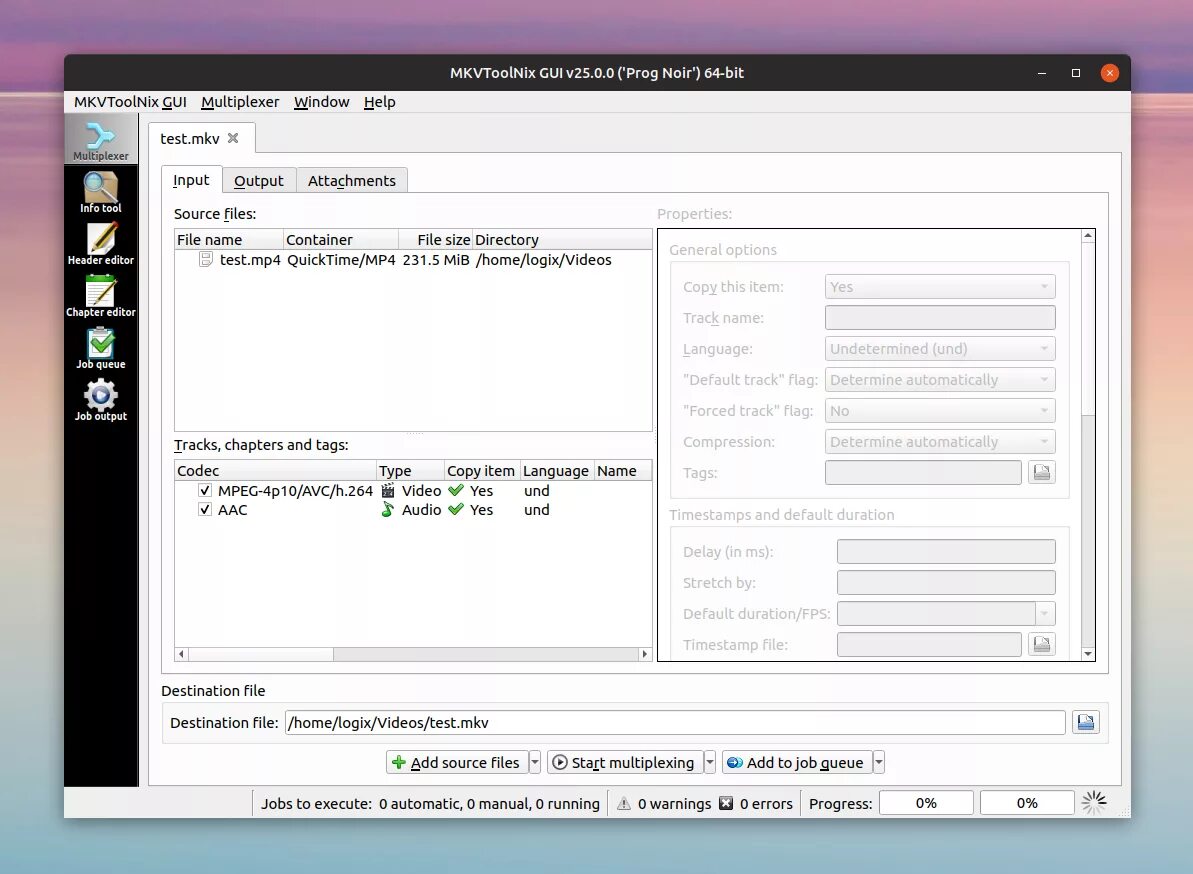Click the audio note track icon
The image size is (1193, 874).
click(388, 510)
